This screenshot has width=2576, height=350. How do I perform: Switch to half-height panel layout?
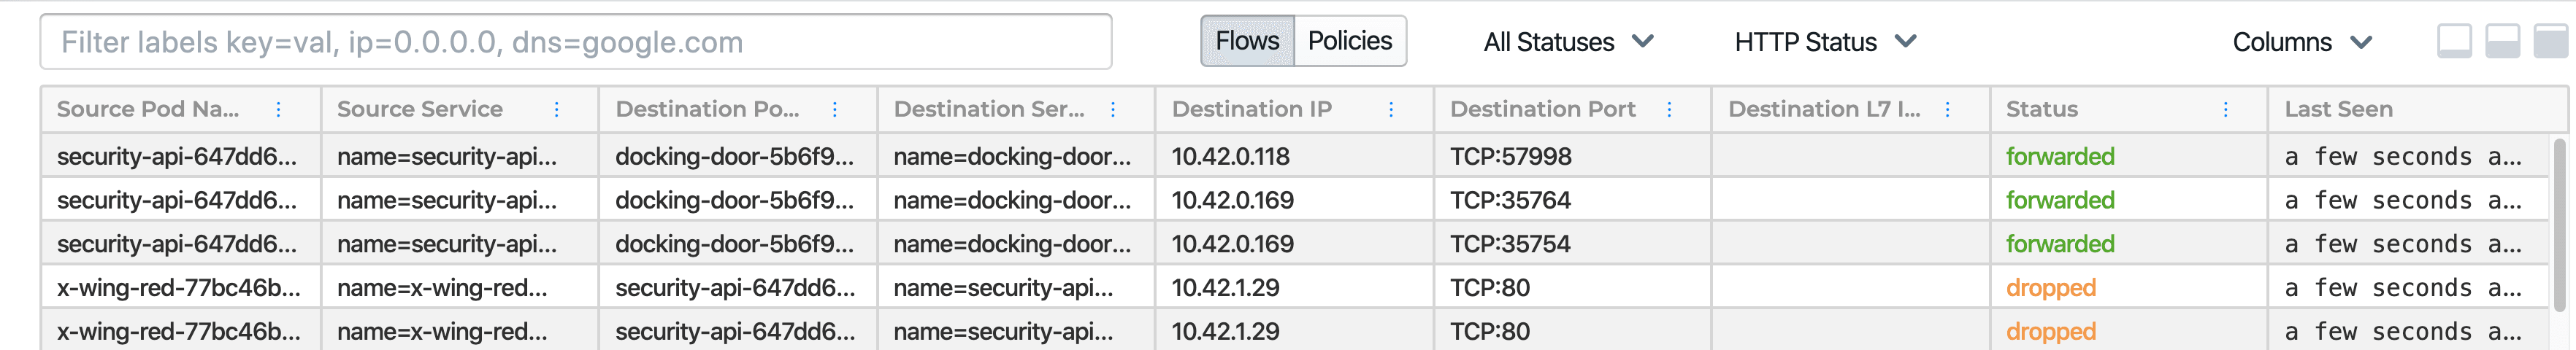[x=2502, y=41]
